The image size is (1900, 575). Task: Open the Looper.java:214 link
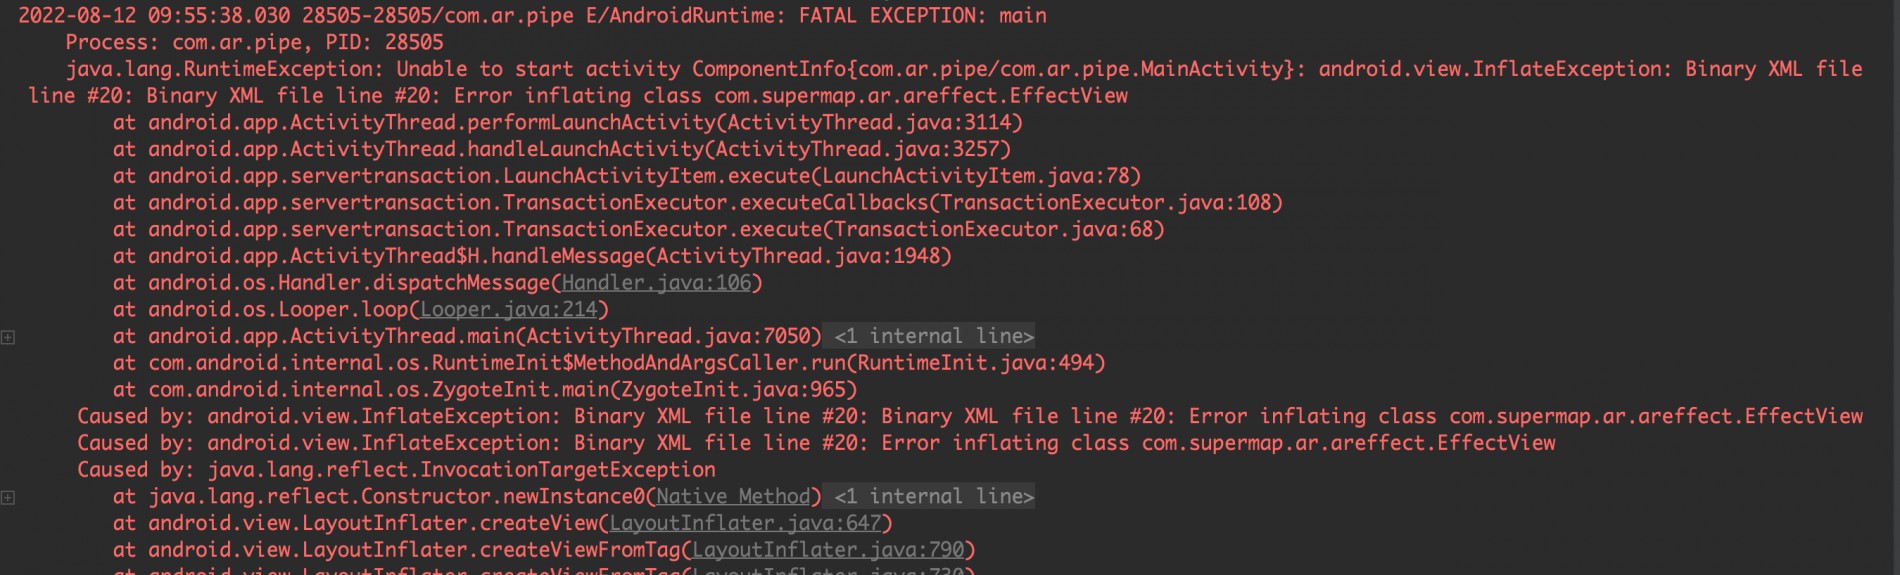point(508,310)
